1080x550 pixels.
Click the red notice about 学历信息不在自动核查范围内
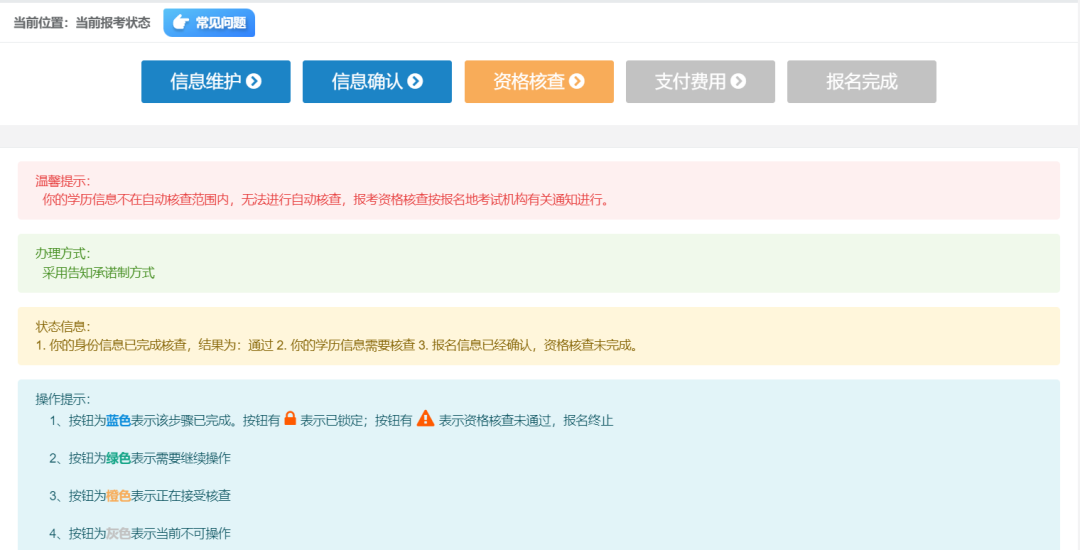pos(326,200)
